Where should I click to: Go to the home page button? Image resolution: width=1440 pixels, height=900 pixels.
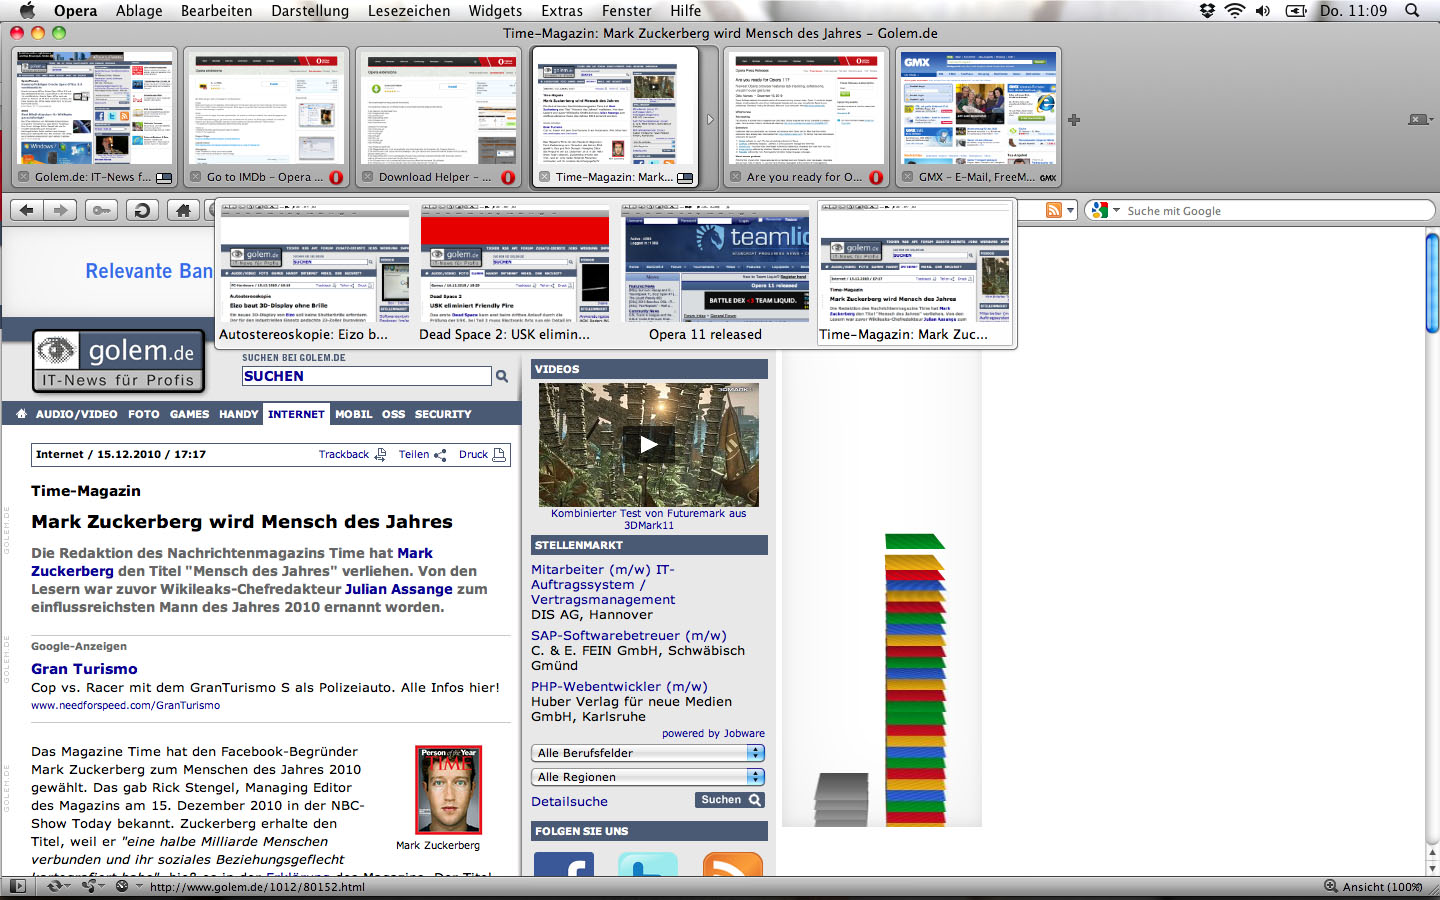pos(182,210)
